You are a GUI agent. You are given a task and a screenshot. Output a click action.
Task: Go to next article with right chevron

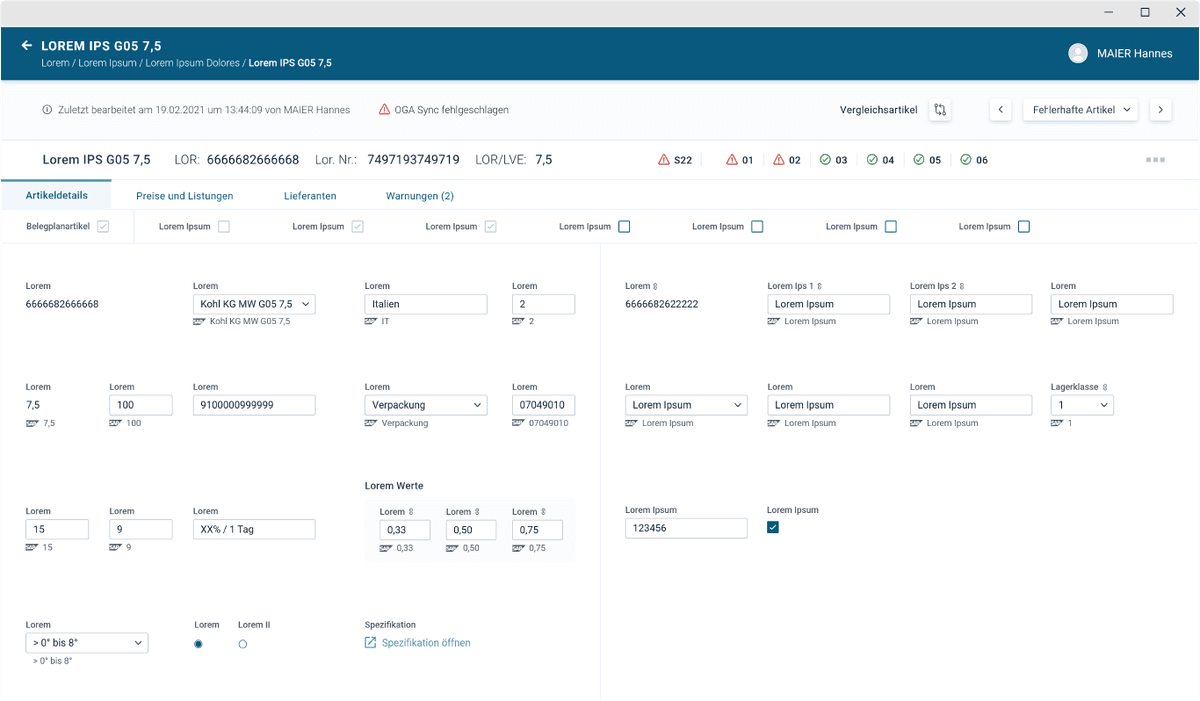pos(1160,110)
